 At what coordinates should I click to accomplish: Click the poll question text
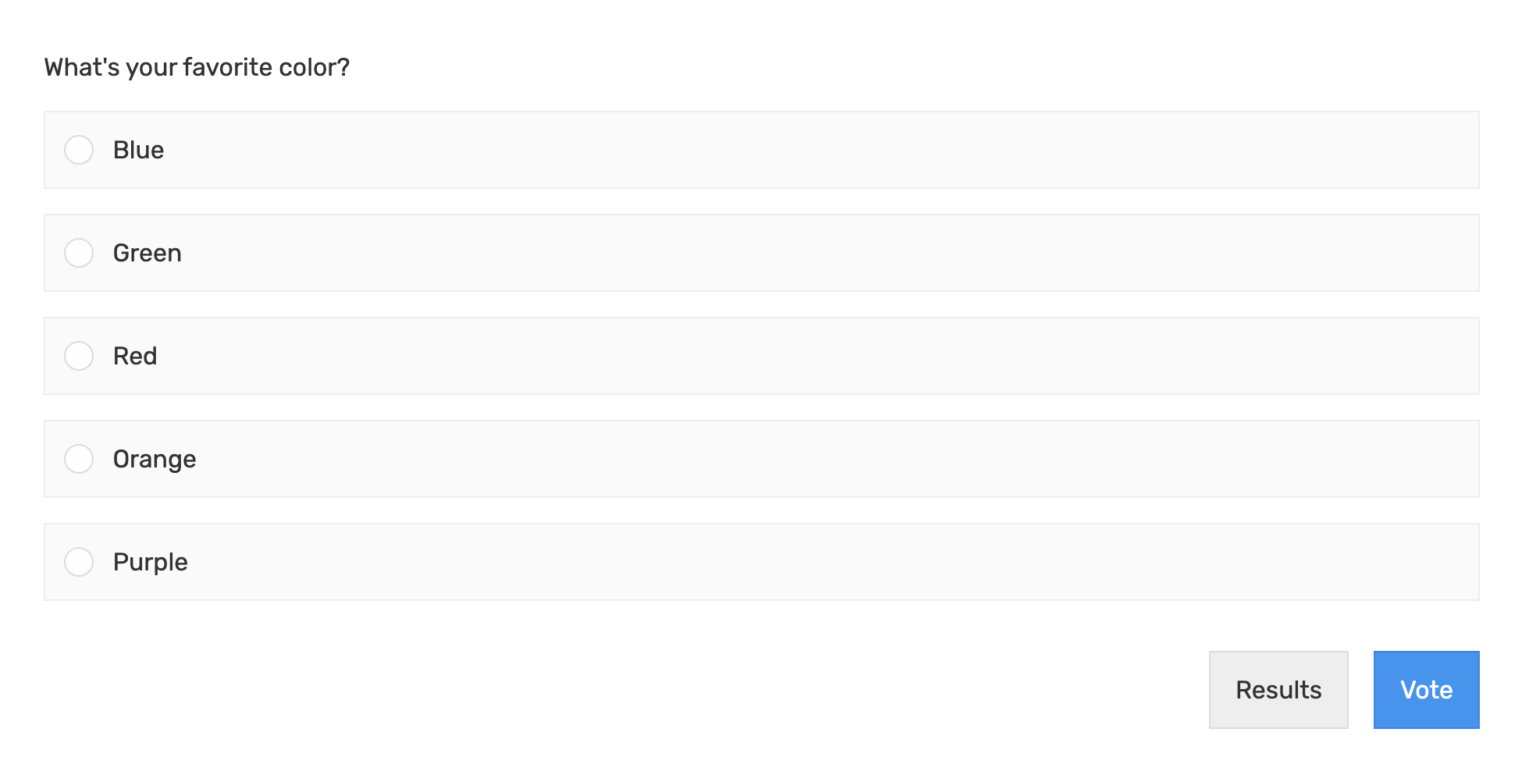coord(196,67)
